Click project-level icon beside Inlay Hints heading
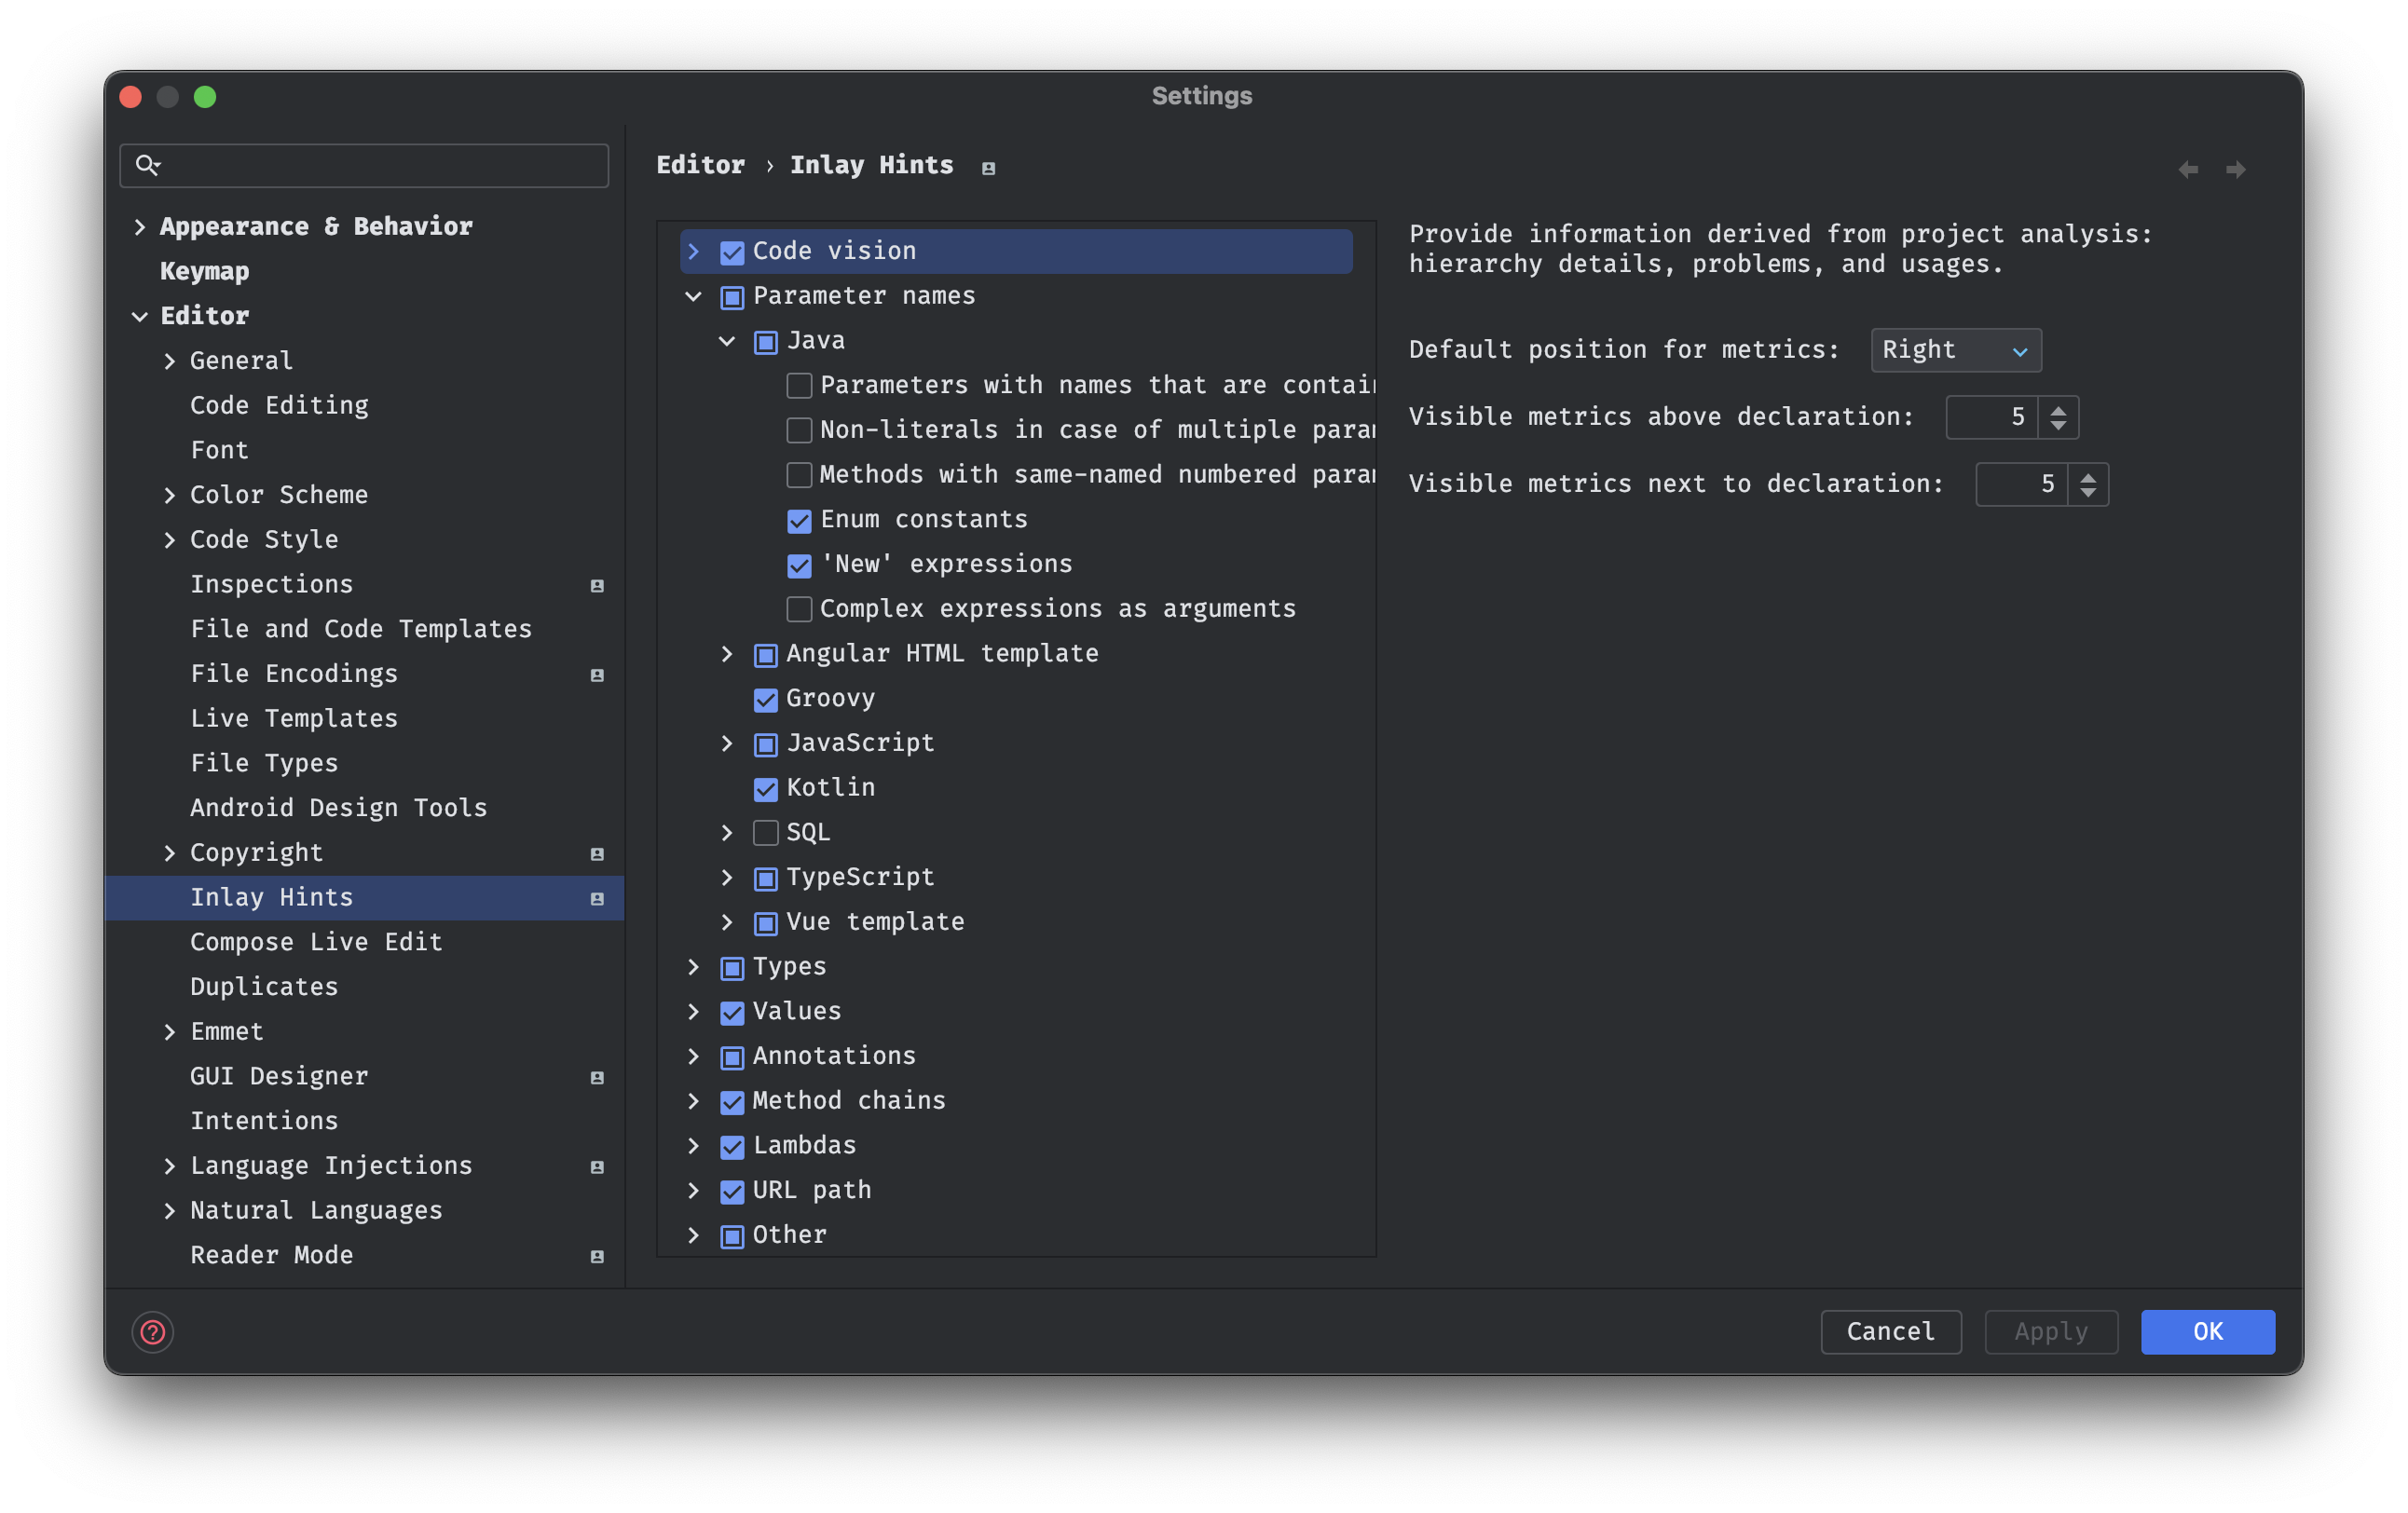This screenshot has height=1513, width=2408. [x=988, y=168]
